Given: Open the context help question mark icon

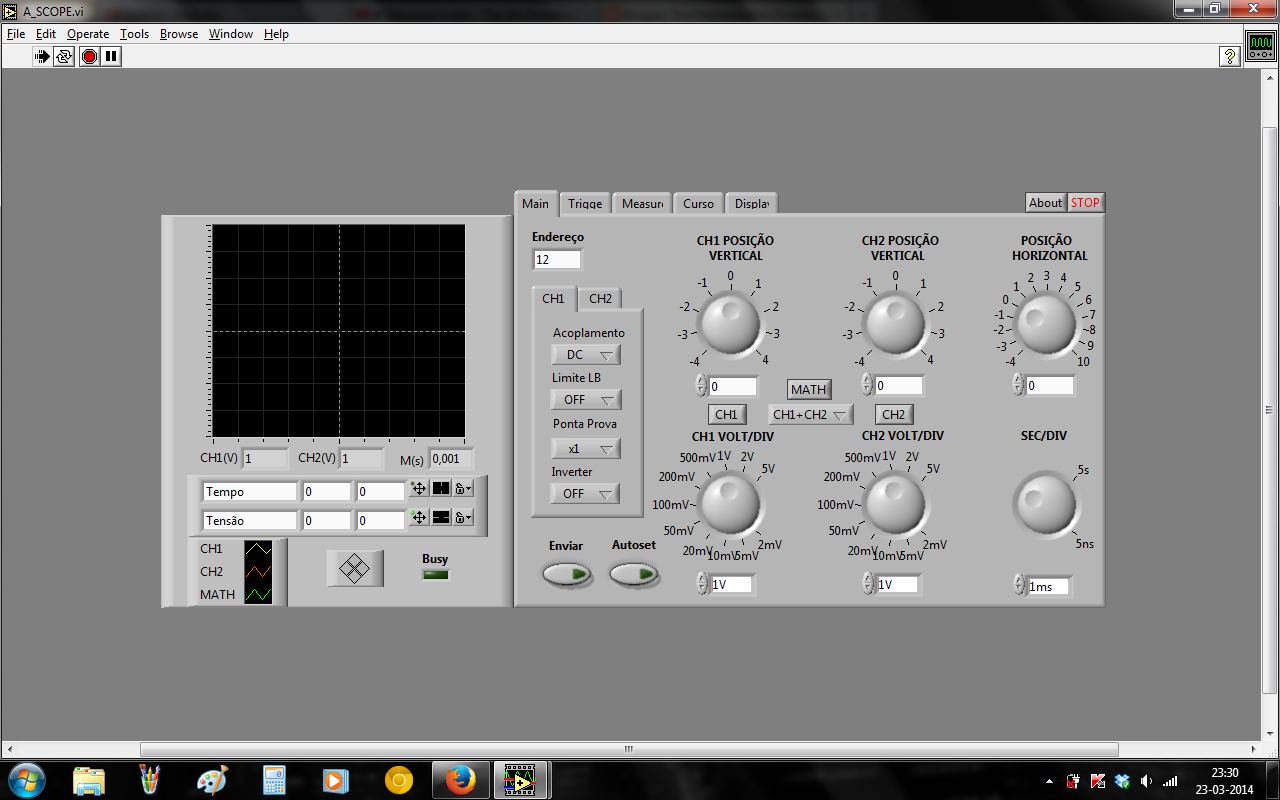Looking at the screenshot, I should 1230,57.
